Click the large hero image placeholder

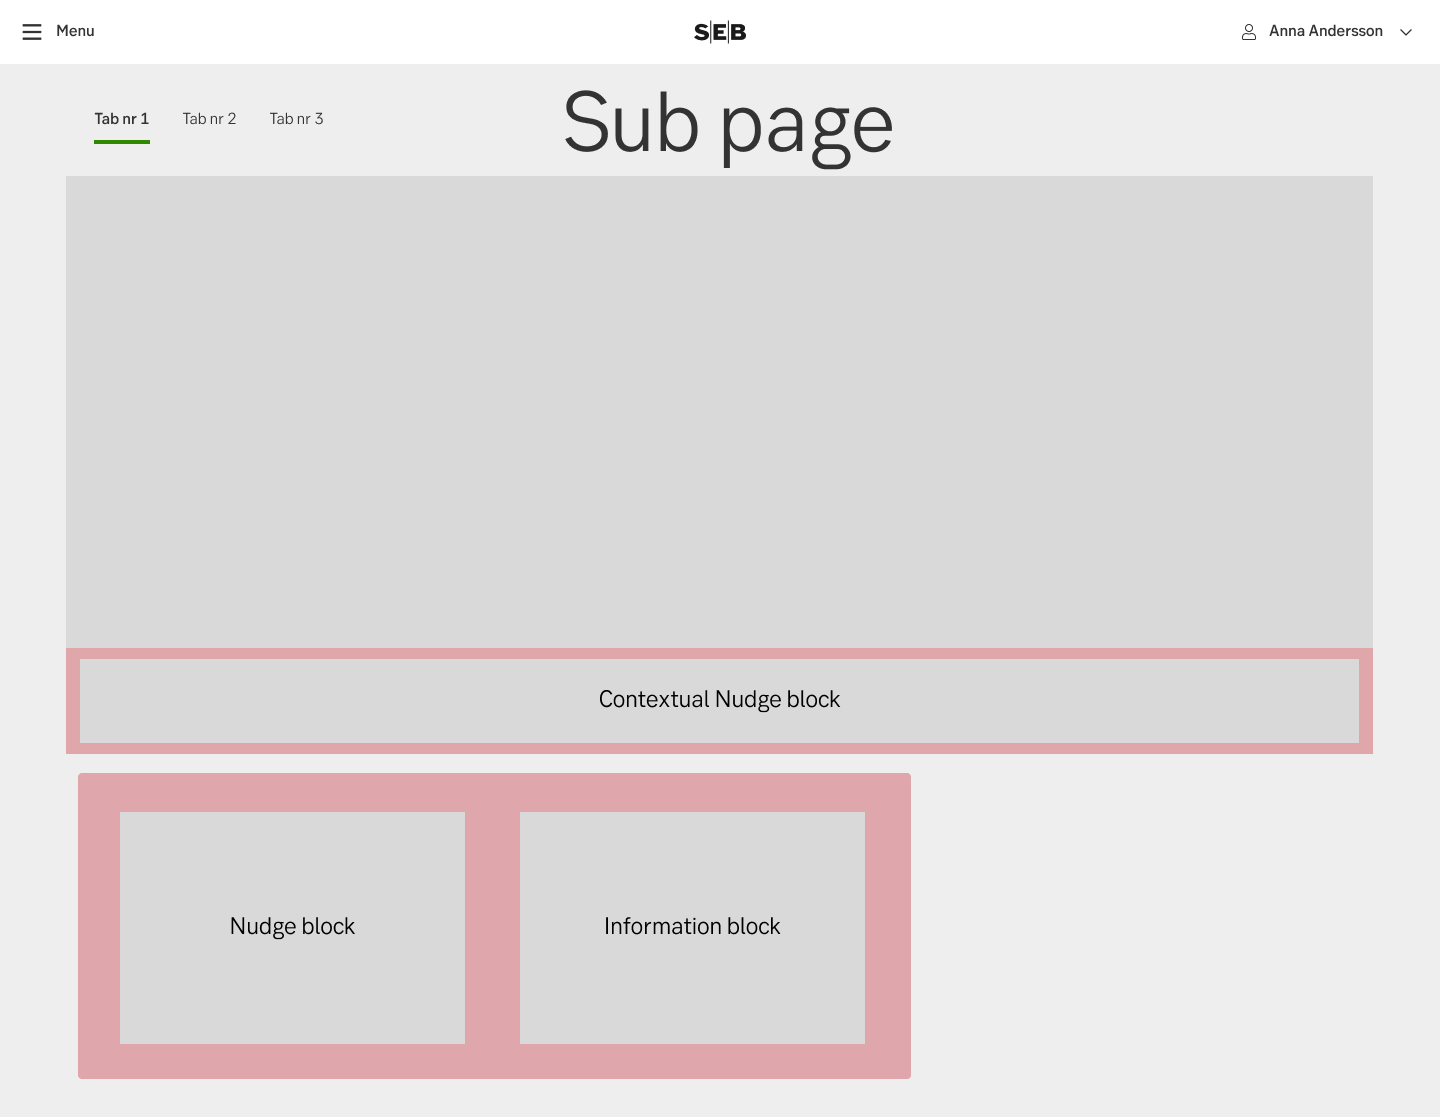719,412
